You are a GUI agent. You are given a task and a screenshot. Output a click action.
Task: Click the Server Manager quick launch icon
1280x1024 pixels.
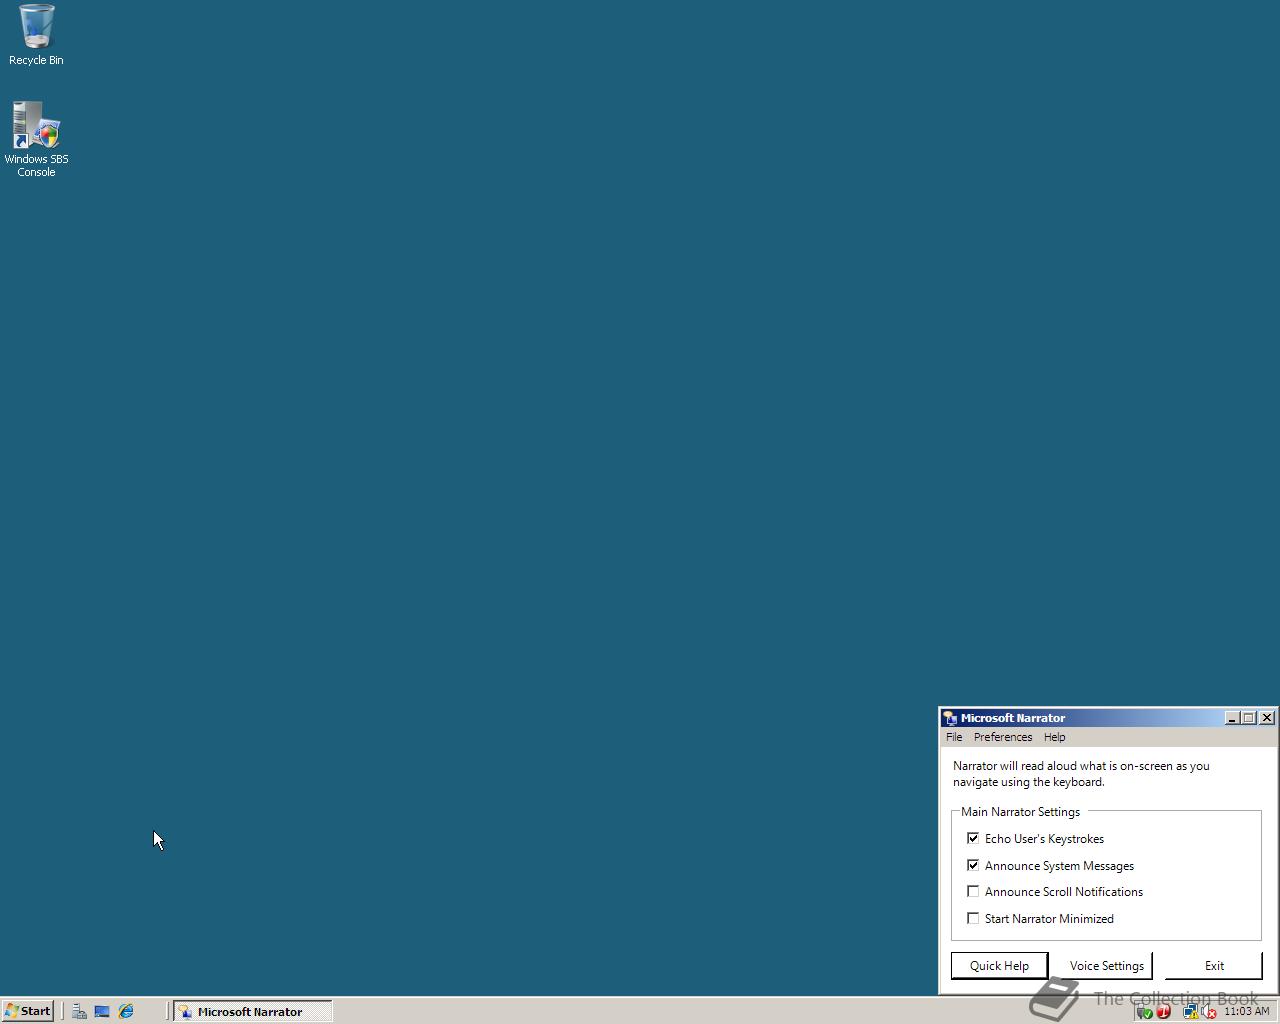click(79, 1011)
